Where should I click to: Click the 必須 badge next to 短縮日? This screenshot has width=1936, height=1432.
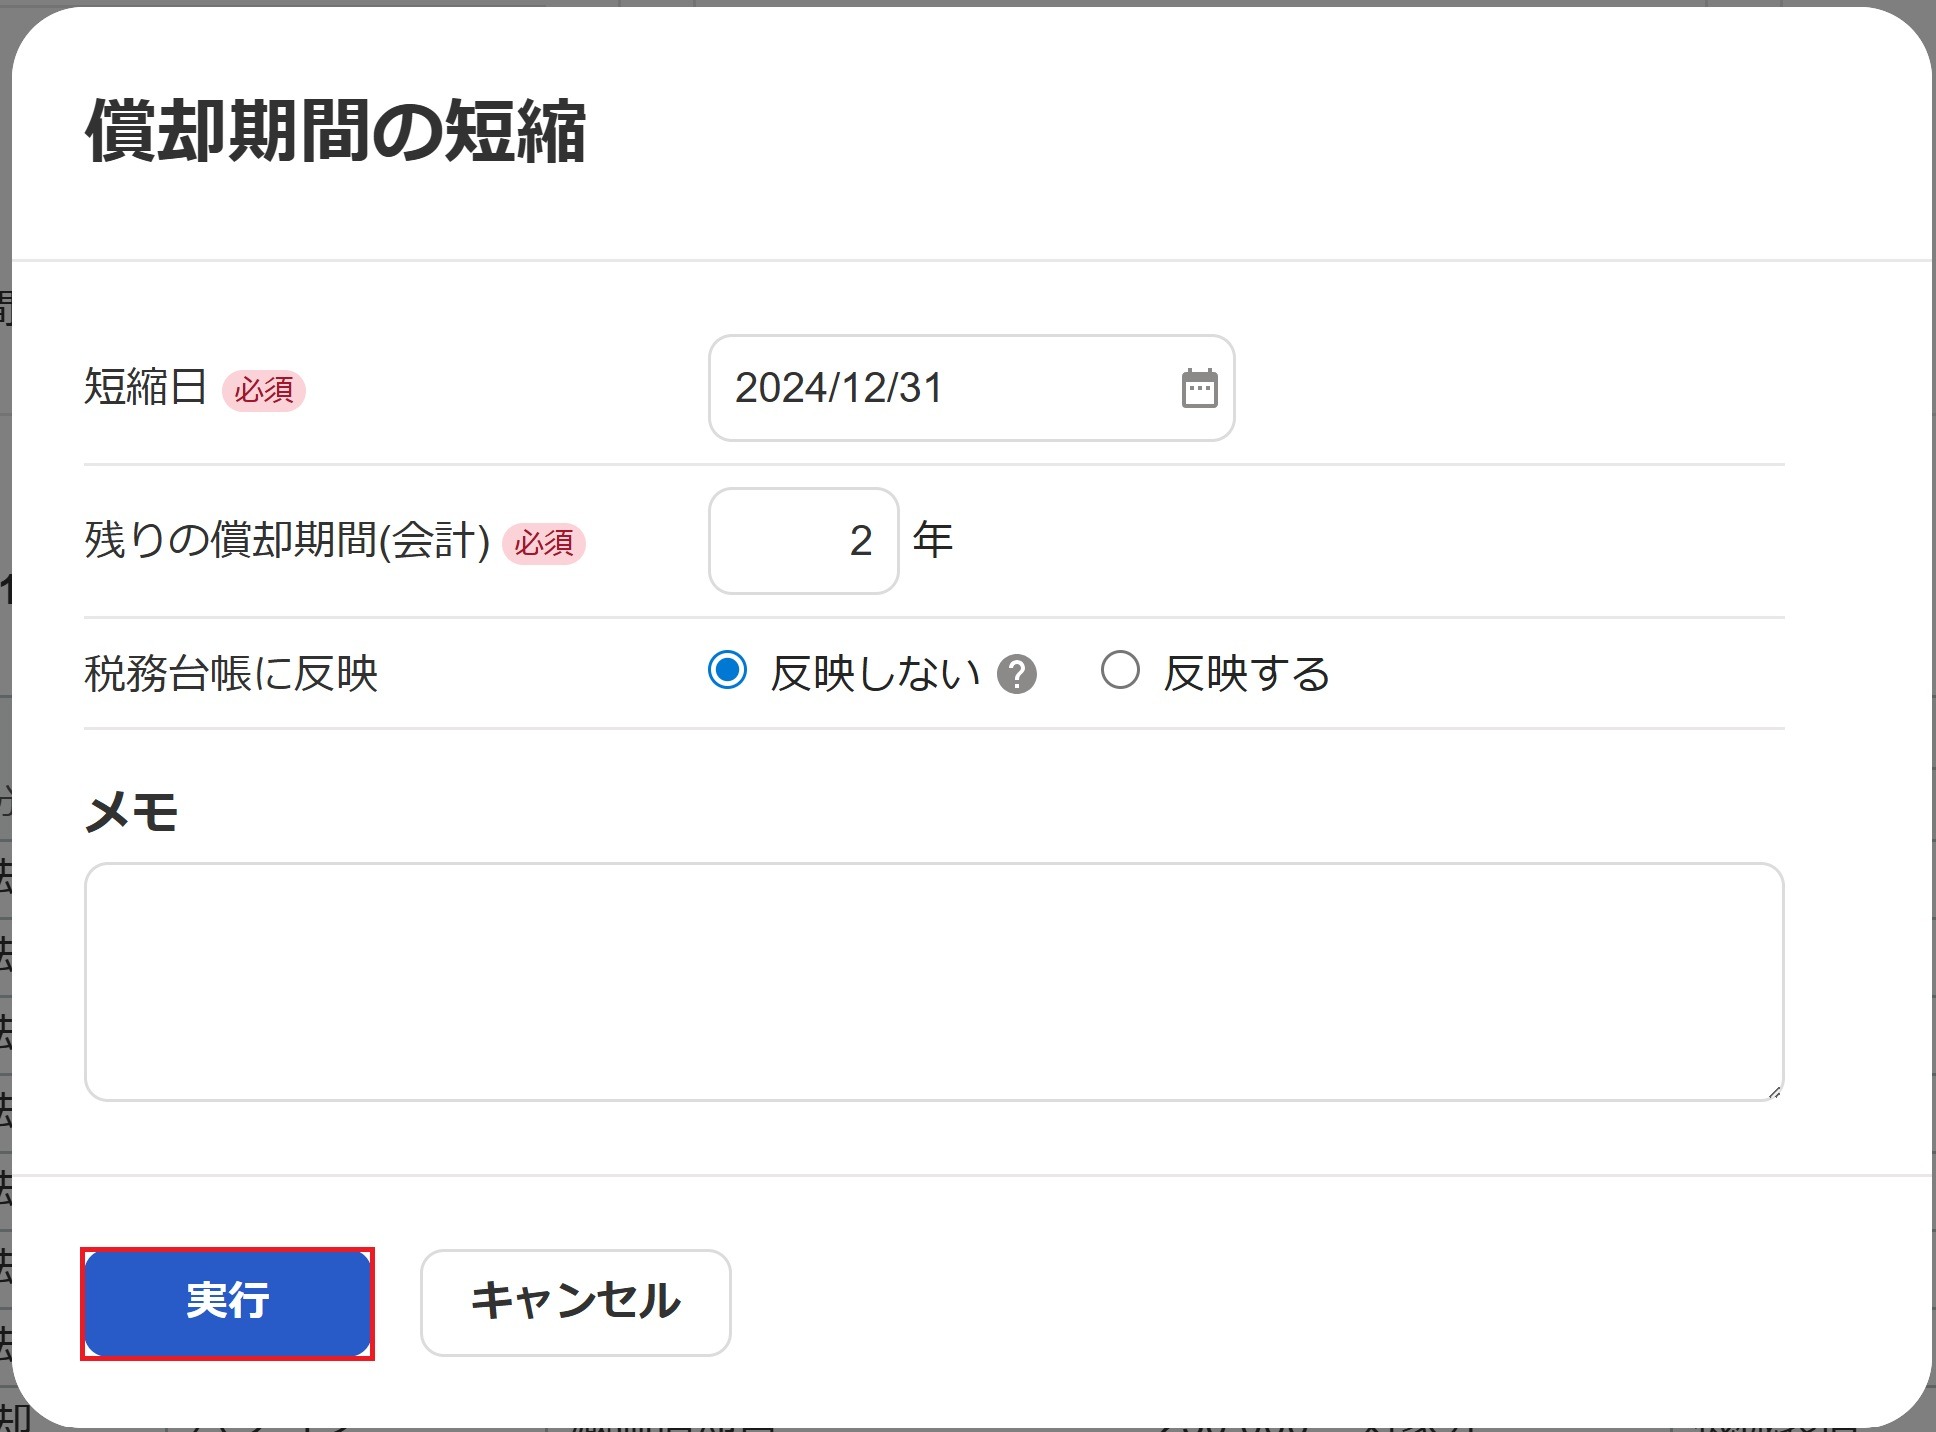pos(264,390)
